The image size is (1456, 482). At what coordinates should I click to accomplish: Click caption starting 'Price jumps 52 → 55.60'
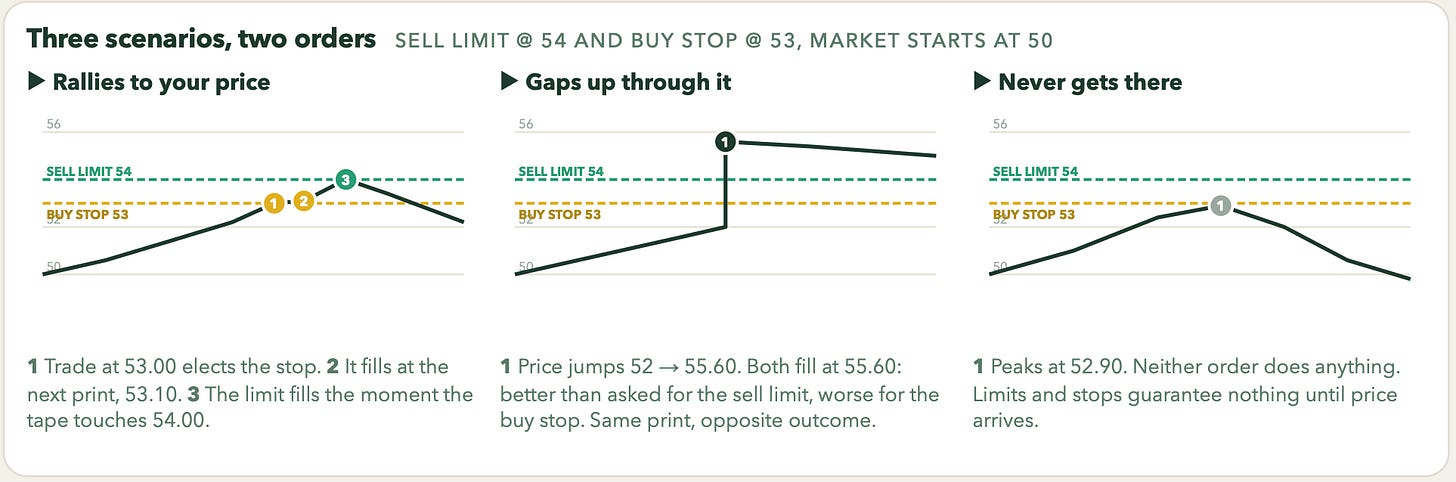720,394
